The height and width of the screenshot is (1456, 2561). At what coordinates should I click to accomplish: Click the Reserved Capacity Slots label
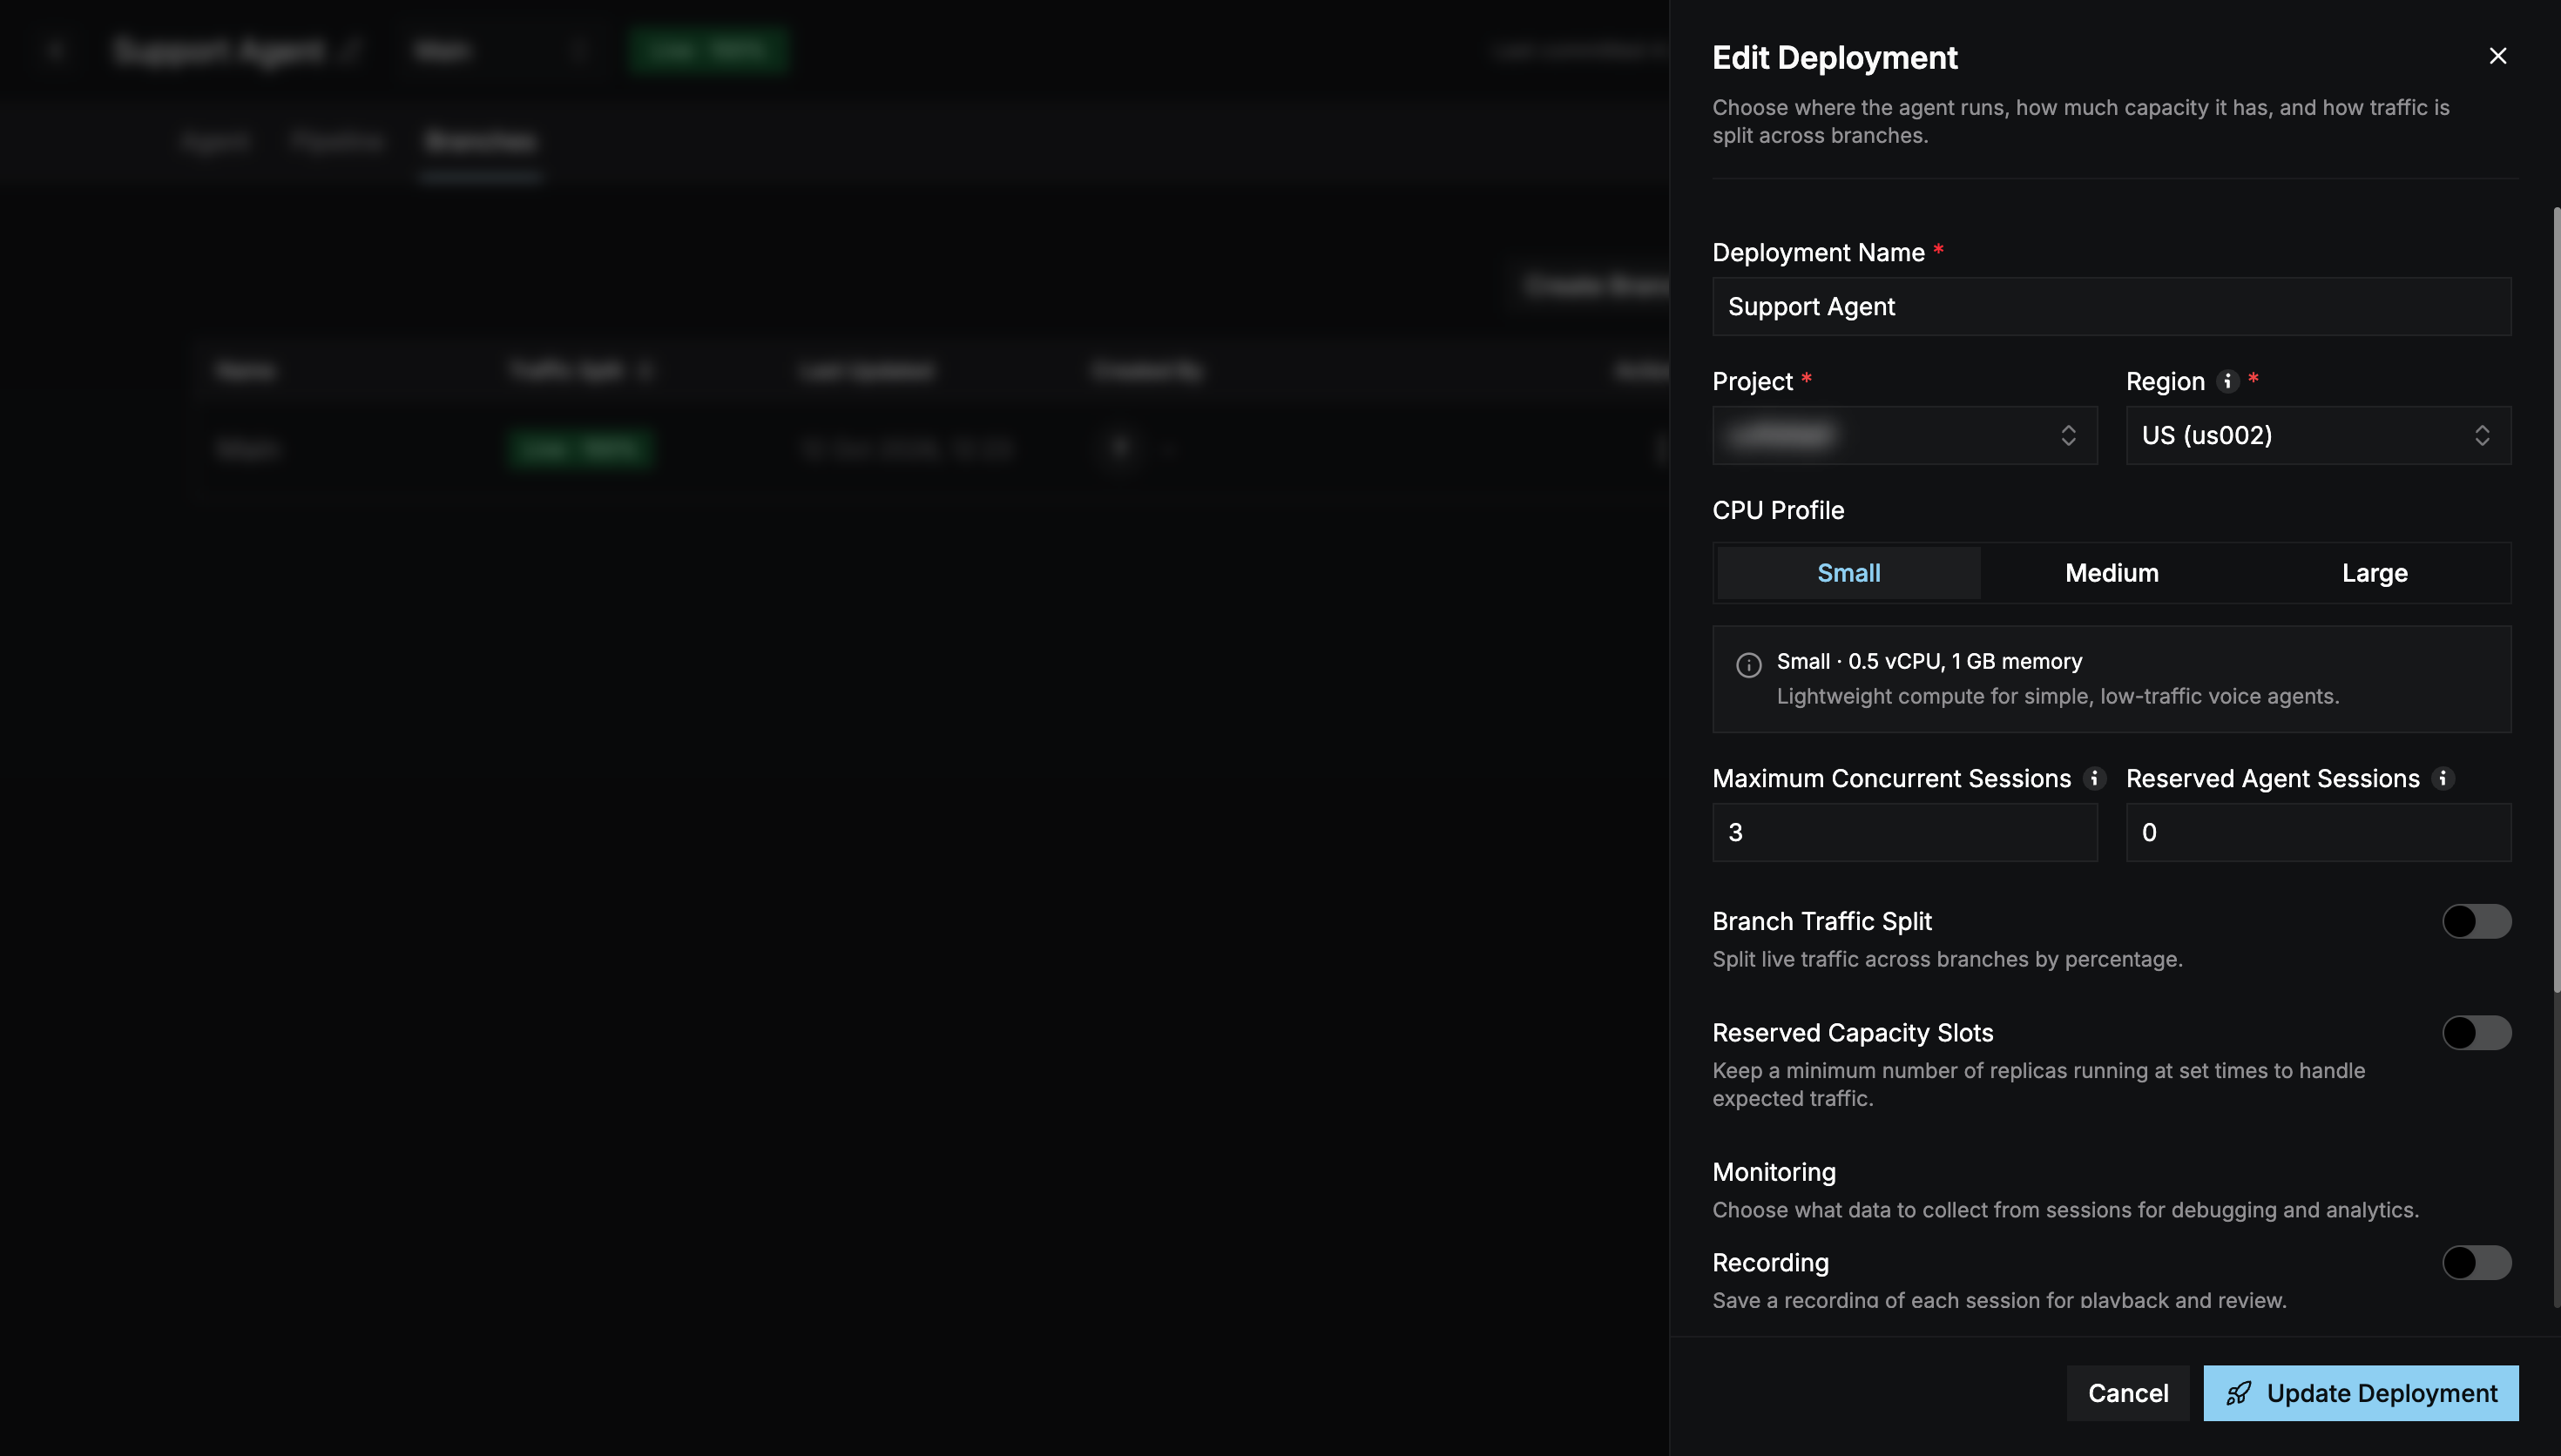pyautogui.click(x=1852, y=1033)
